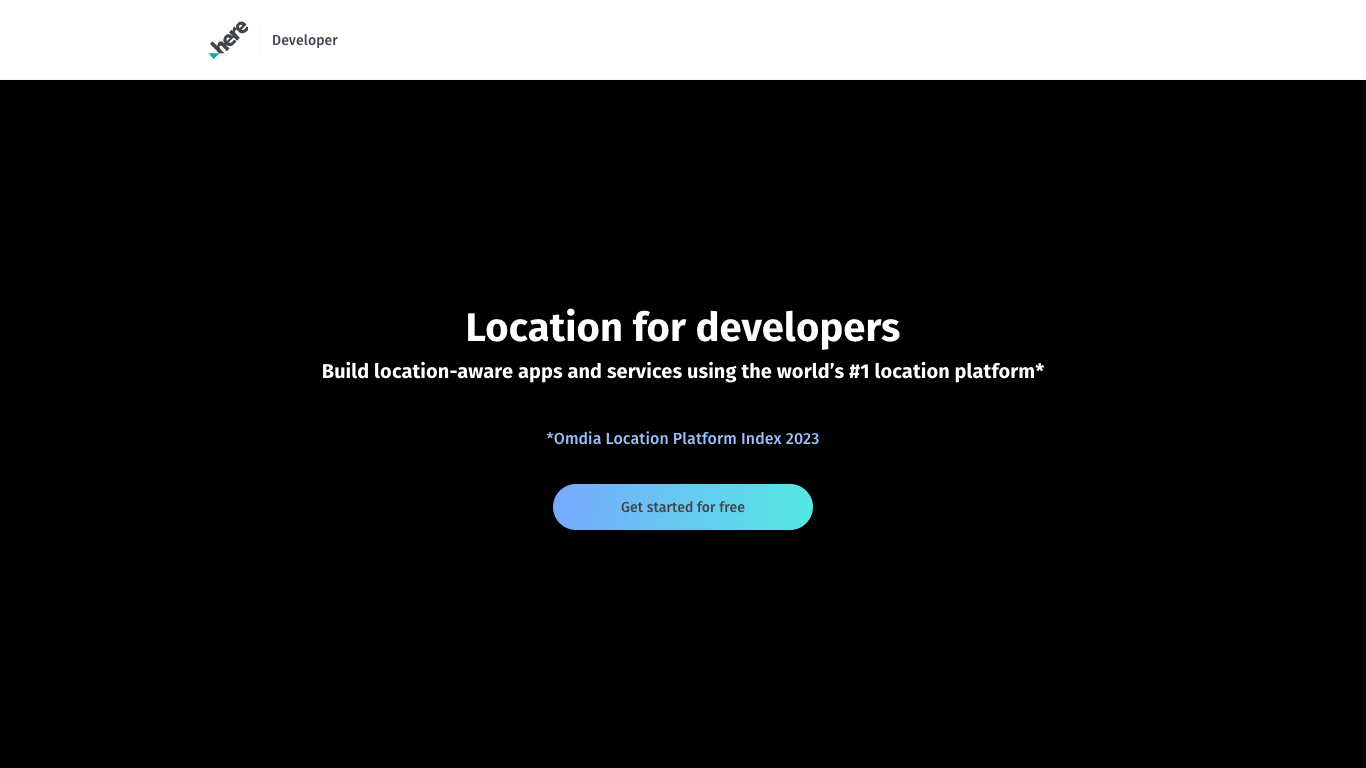The image size is (1366, 768).
Task: Open the Omdia Location Platform Index 2023 link
Action: (682, 438)
